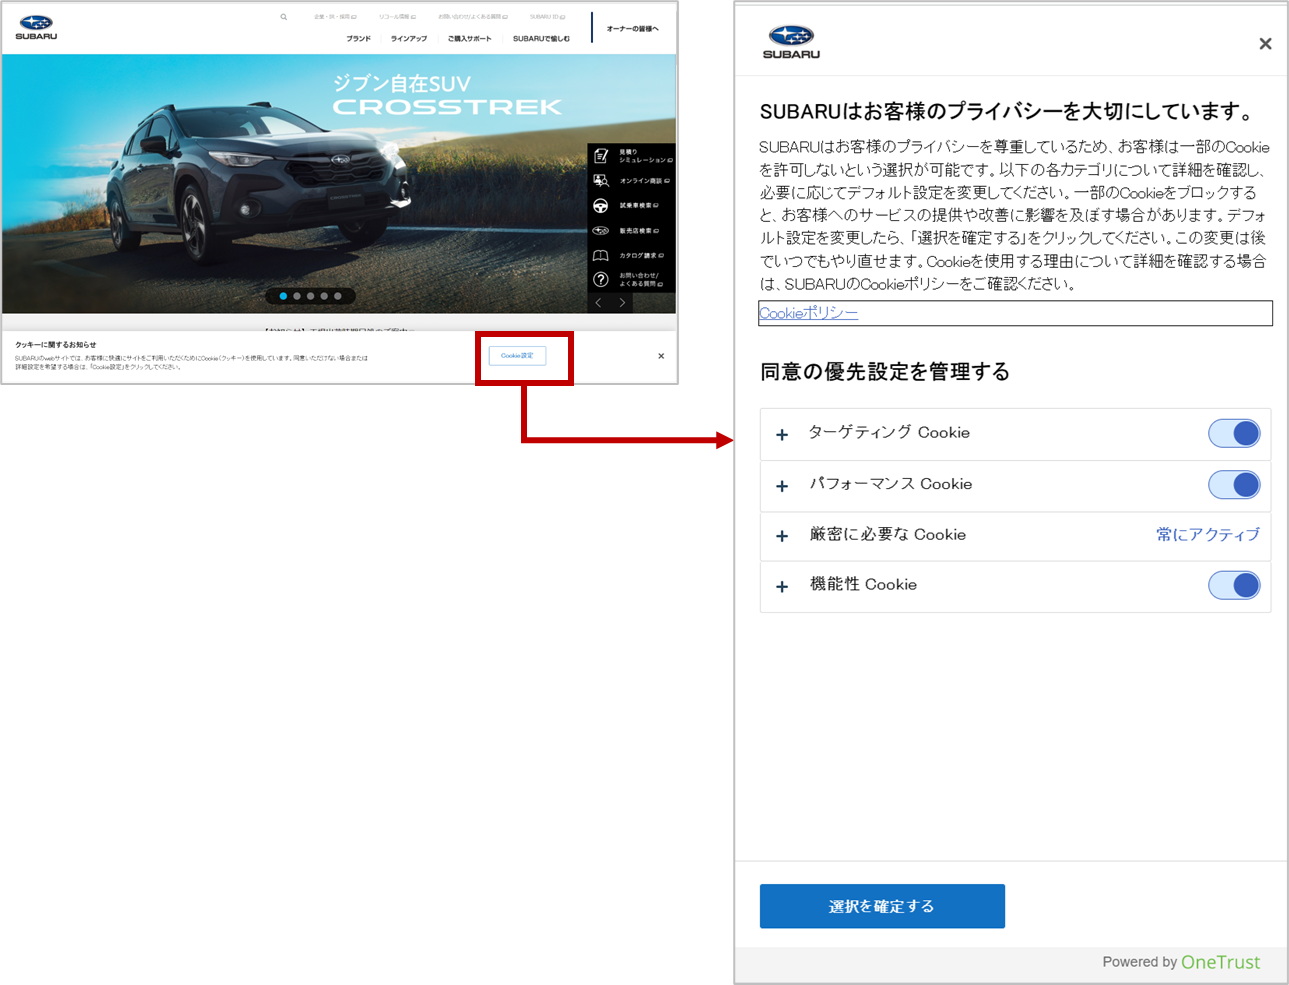Open the ご購入サポート menu
Image resolution: width=1289 pixels, height=985 pixels.
click(469, 39)
